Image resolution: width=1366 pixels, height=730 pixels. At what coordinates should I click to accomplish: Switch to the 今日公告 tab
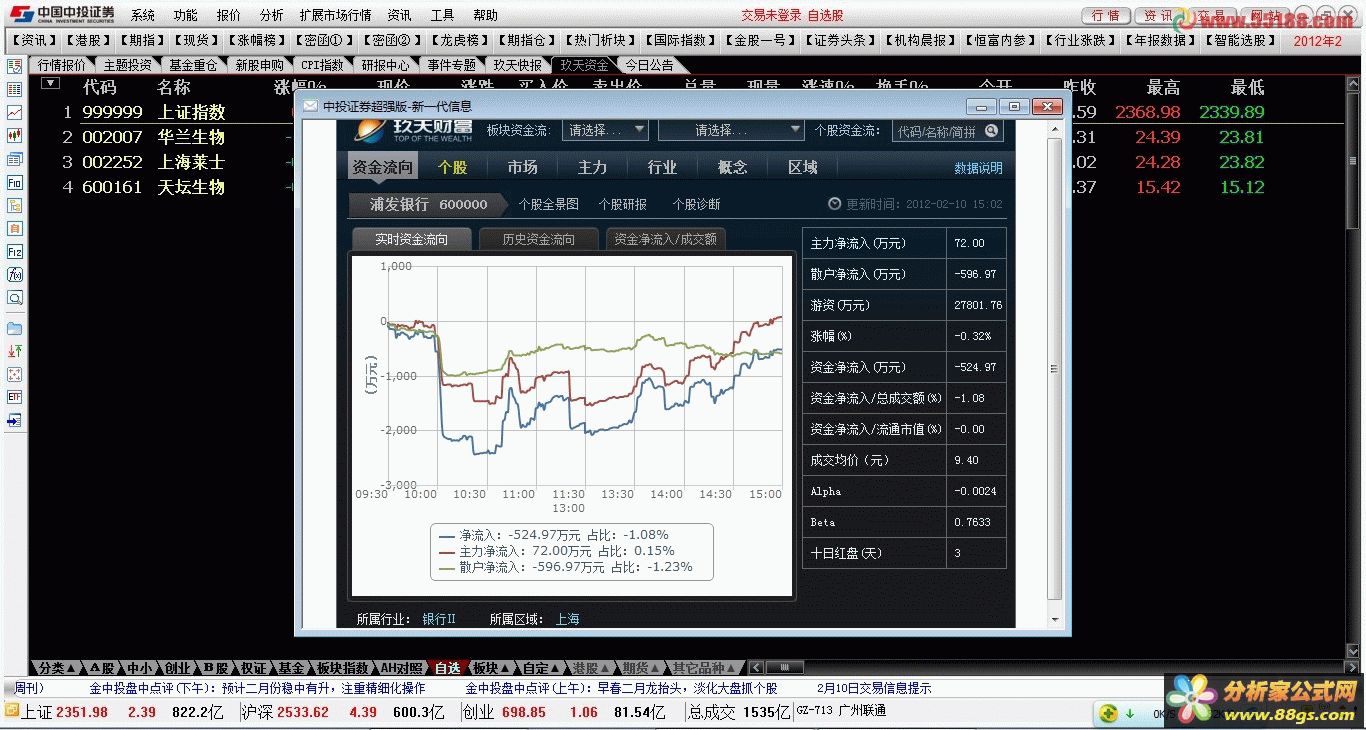[649, 65]
